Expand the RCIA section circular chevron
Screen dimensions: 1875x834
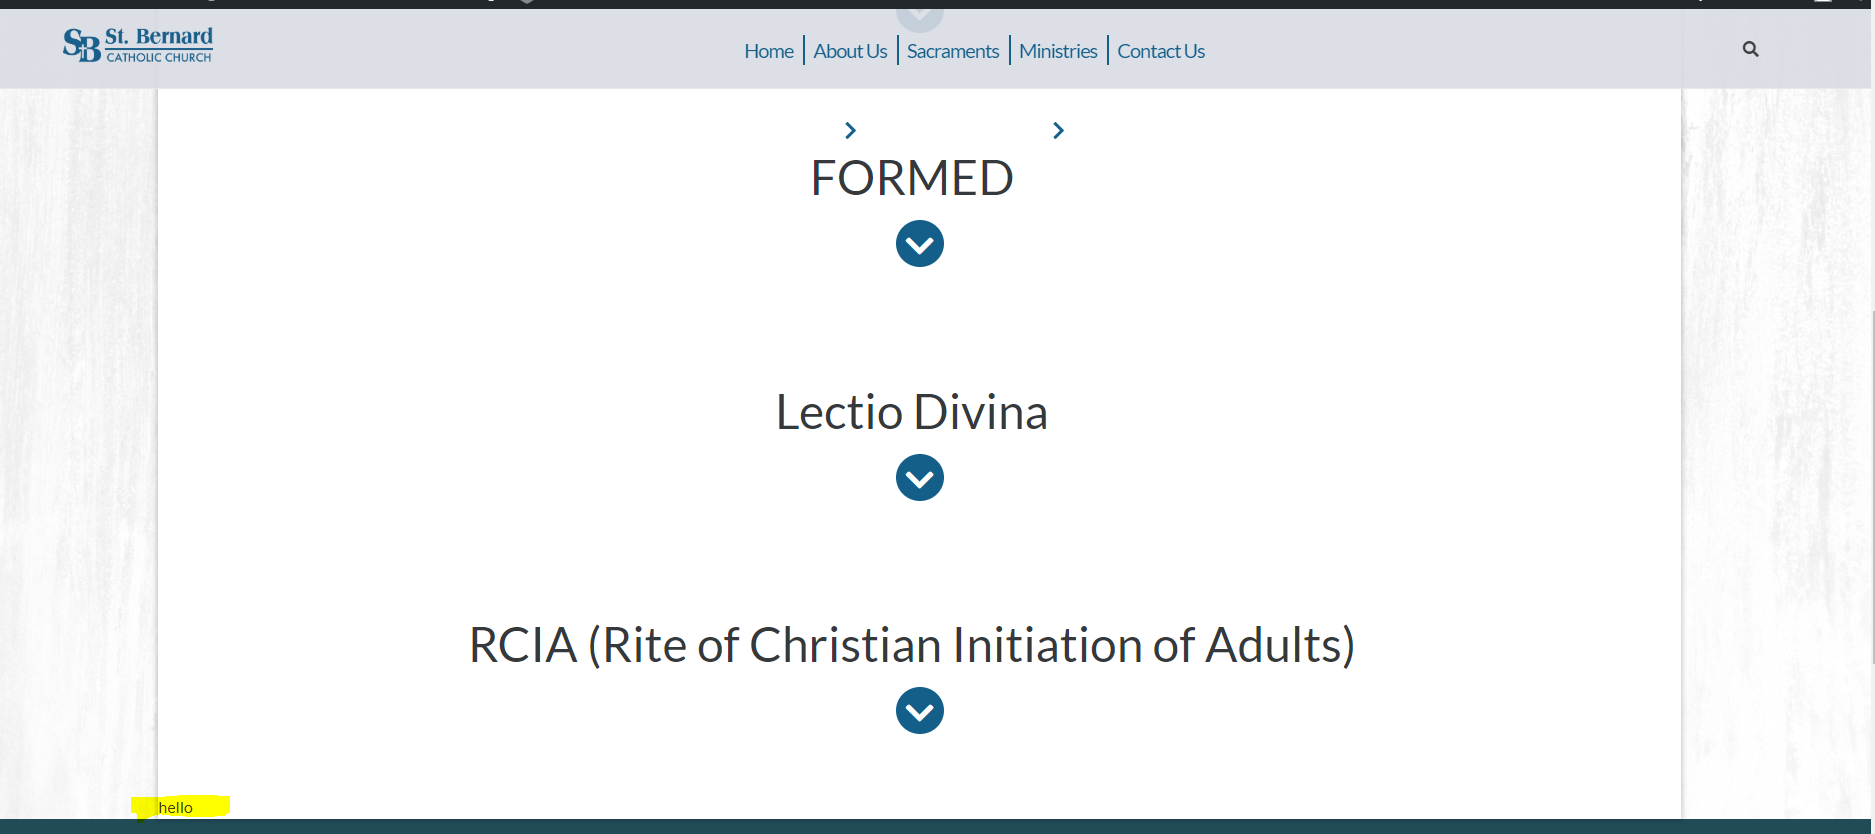(x=920, y=711)
